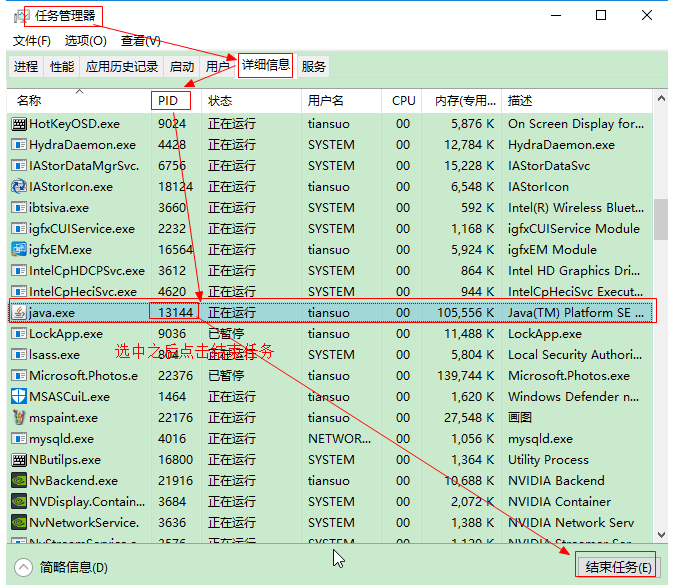Viewport: 677px width, 587px height.
Task: Click PID 22176 of mspaint.exe
Action: pos(175,417)
